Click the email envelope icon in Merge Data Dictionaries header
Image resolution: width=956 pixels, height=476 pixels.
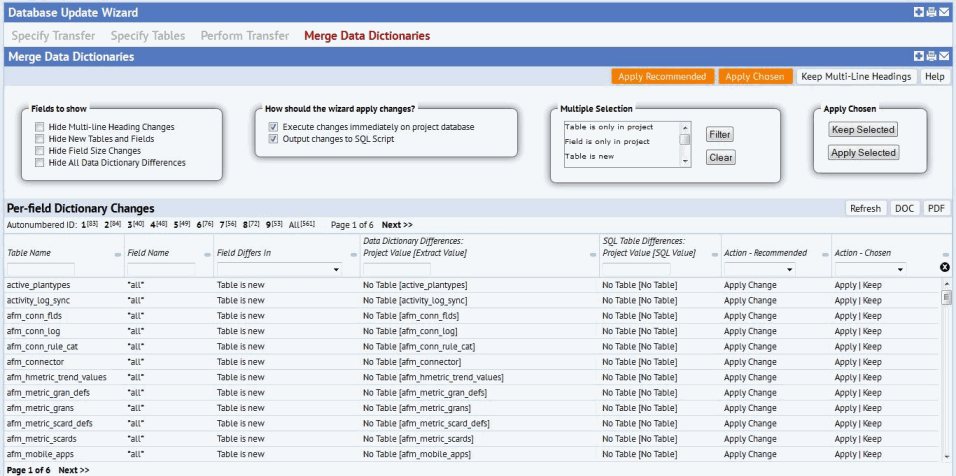click(x=944, y=57)
